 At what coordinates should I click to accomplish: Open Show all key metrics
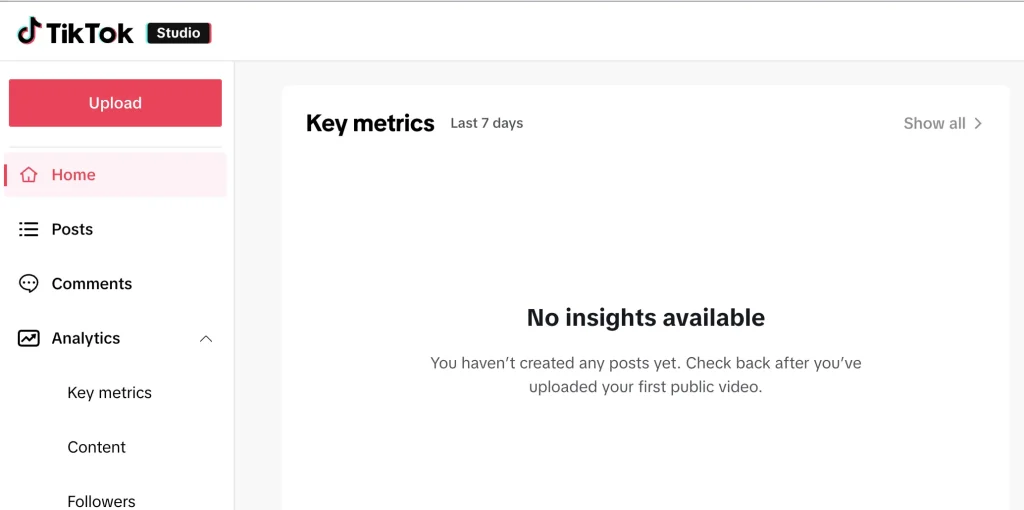click(x=942, y=123)
